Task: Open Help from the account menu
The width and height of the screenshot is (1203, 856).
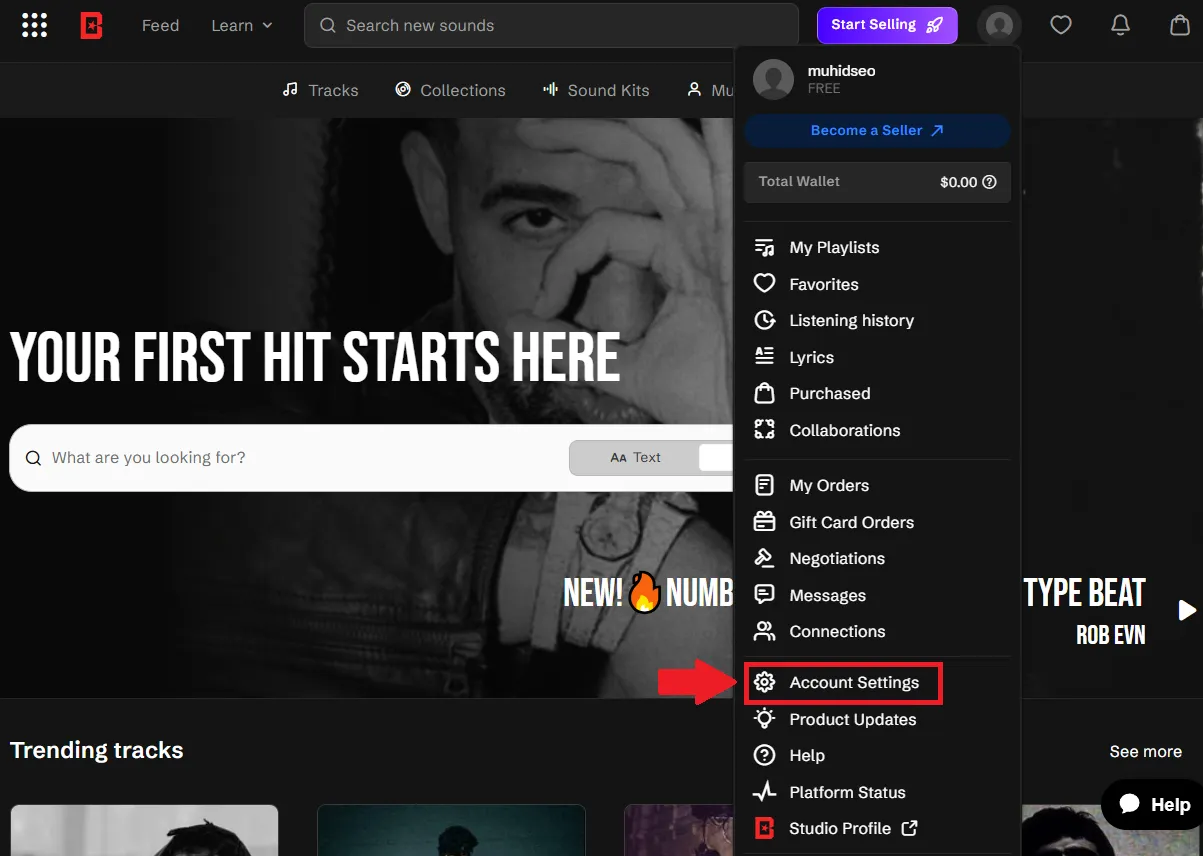Action: pyautogui.click(x=806, y=755)
